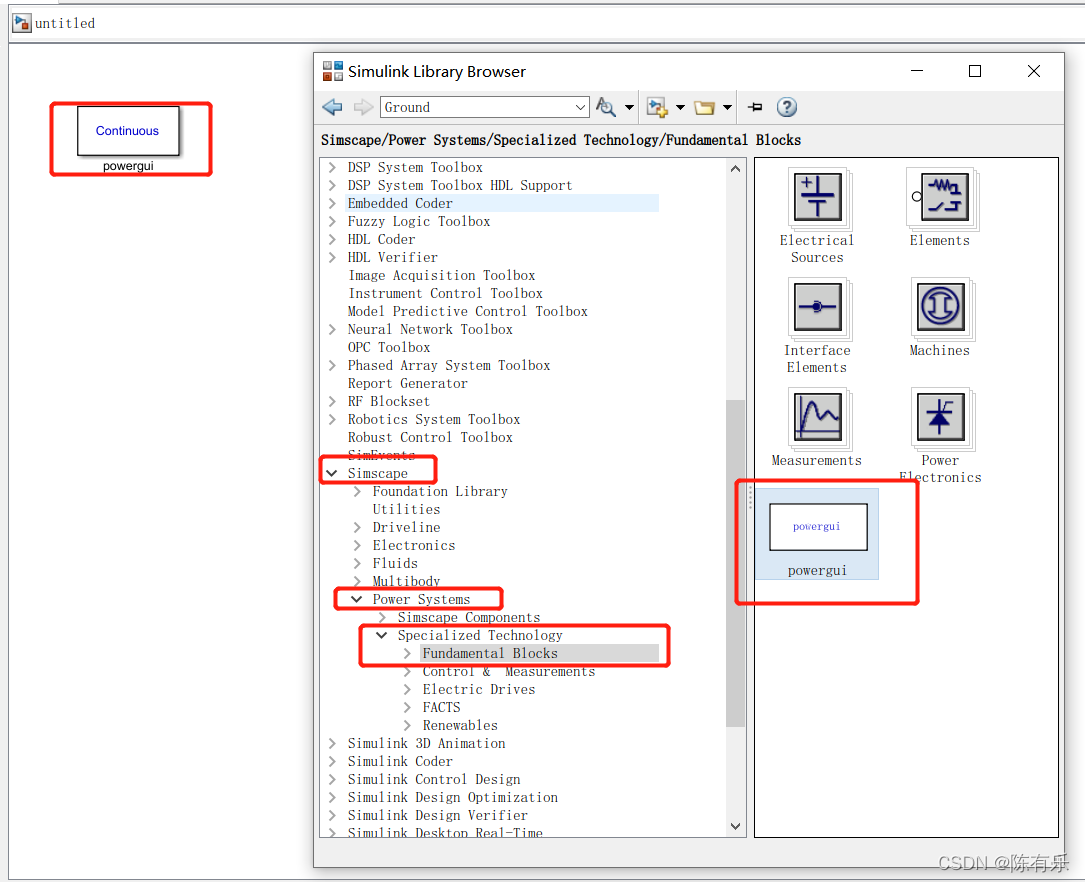Select Simulink Design Optimization
Viewport: 1085px width, 882px height.
pos(453,797)
